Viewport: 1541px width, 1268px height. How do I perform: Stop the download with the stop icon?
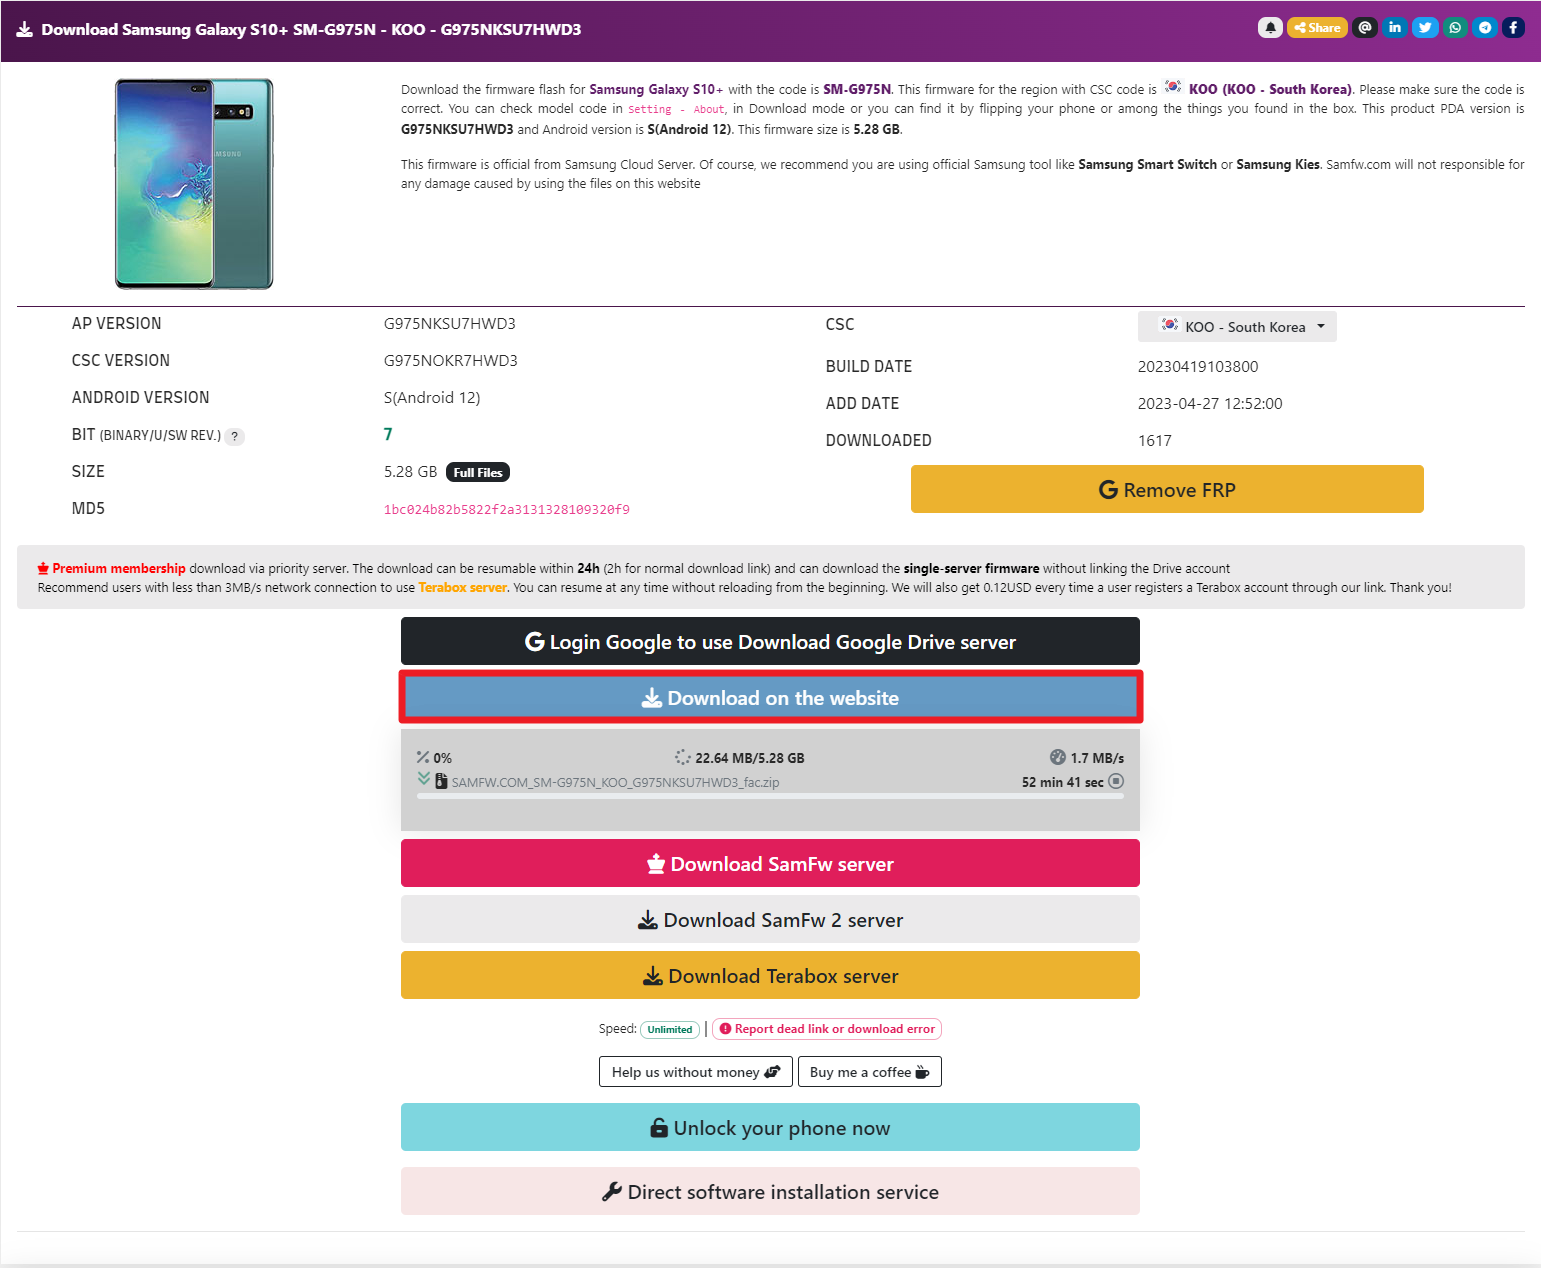click(x=1116, y=782)
